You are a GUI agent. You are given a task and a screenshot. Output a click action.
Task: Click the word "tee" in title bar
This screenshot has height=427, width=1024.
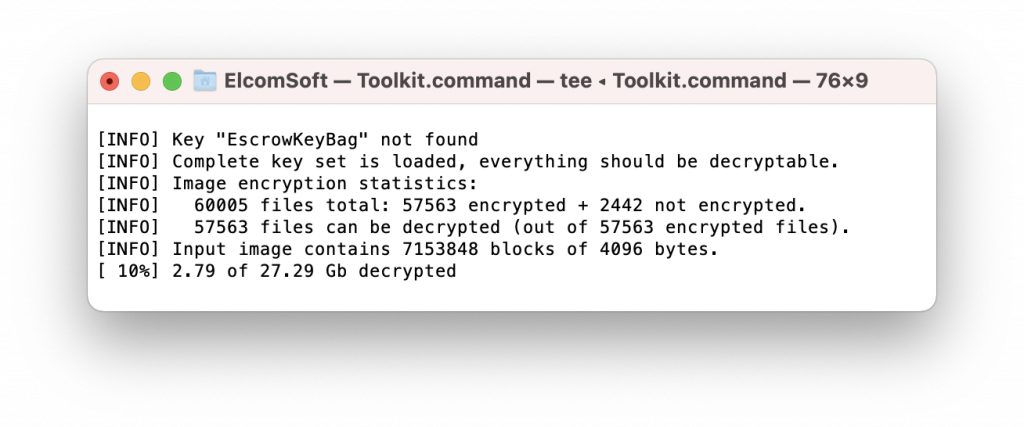[575, 82]
